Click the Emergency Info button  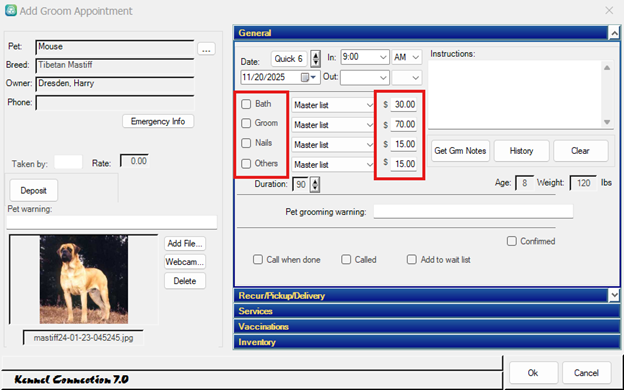pyautogui.click(x=158, y=121)
